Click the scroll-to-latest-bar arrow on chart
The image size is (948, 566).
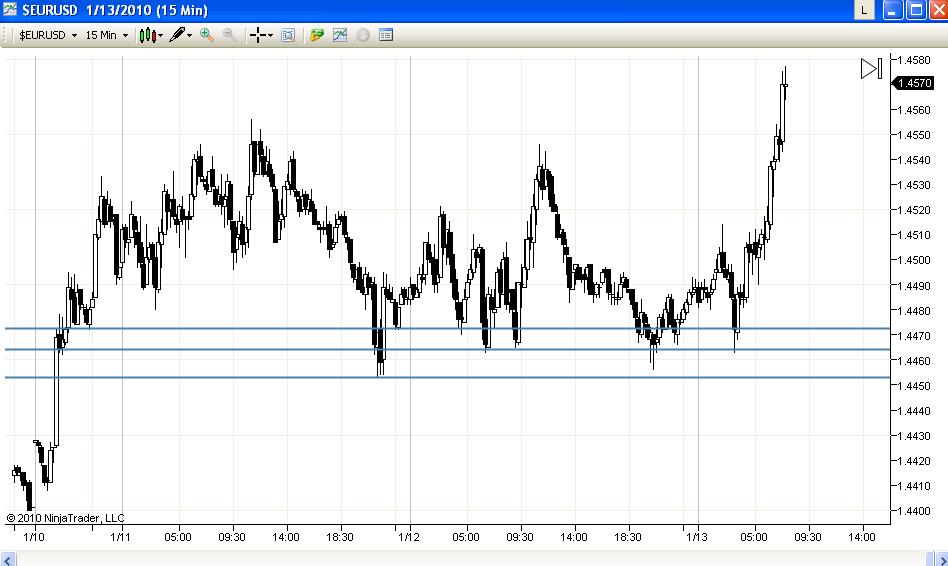click(871, 68)
